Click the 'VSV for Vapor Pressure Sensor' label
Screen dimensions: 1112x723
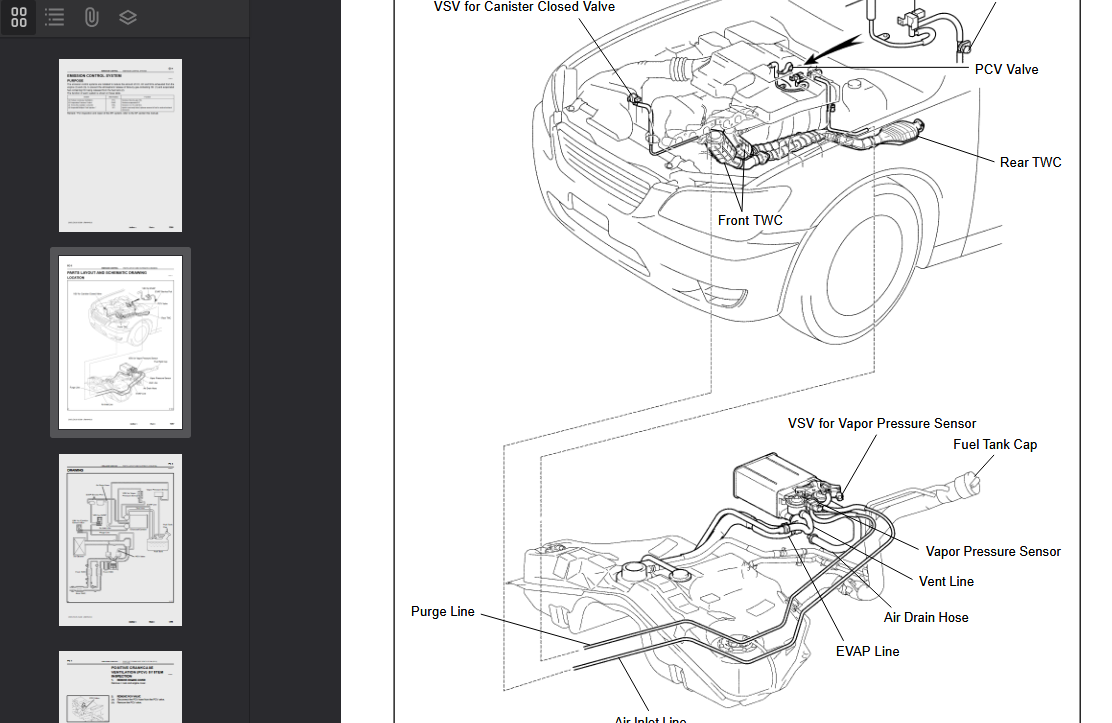[882, 424]
